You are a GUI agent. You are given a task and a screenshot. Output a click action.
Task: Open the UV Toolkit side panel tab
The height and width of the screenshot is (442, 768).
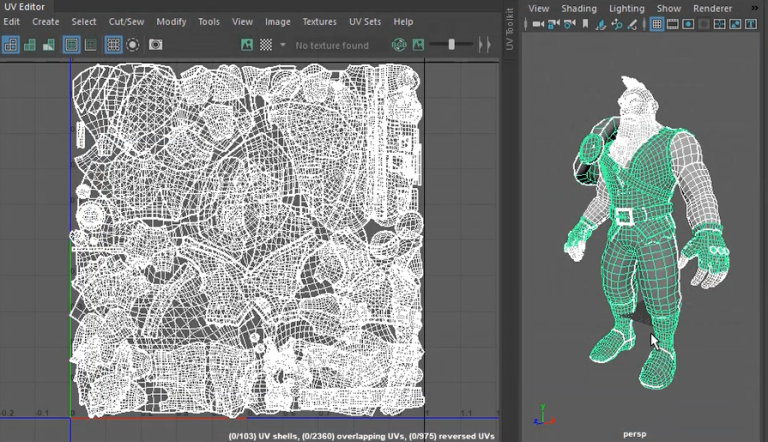click(509, 30)
